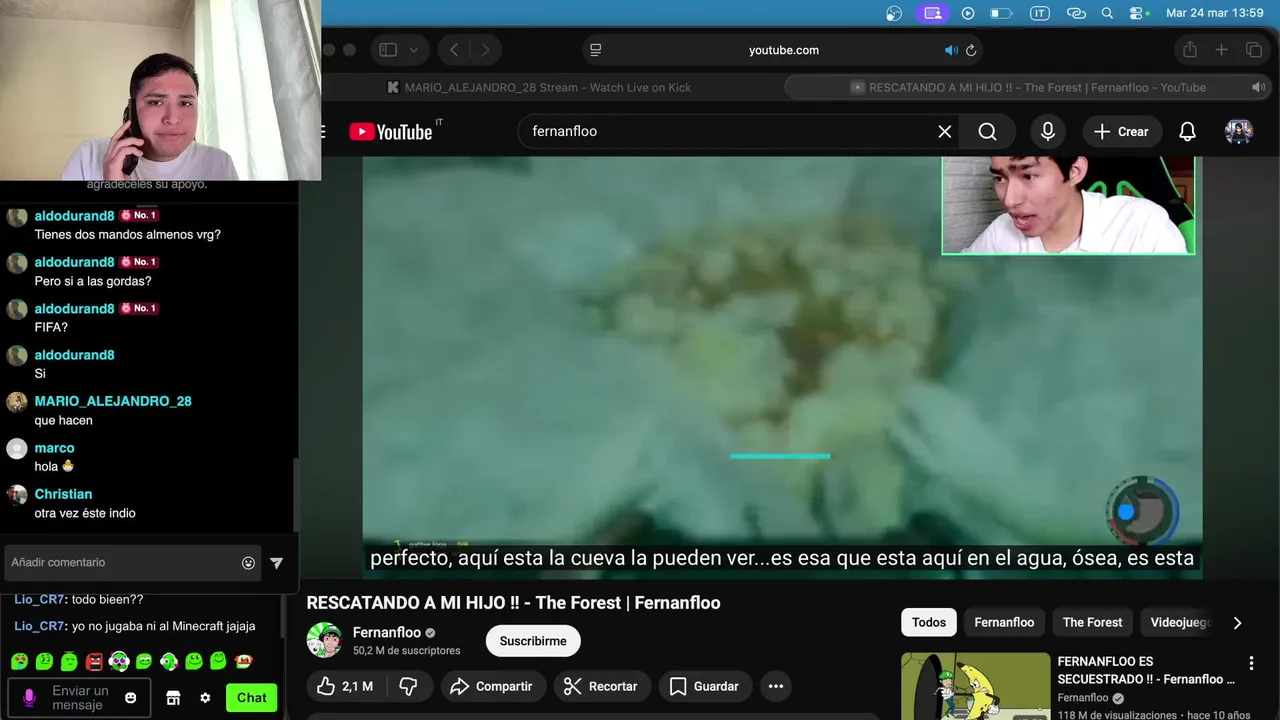The image size is (1280, 720).
Task: Open YouTube notifications bell
Action: tap(1187, 131)
